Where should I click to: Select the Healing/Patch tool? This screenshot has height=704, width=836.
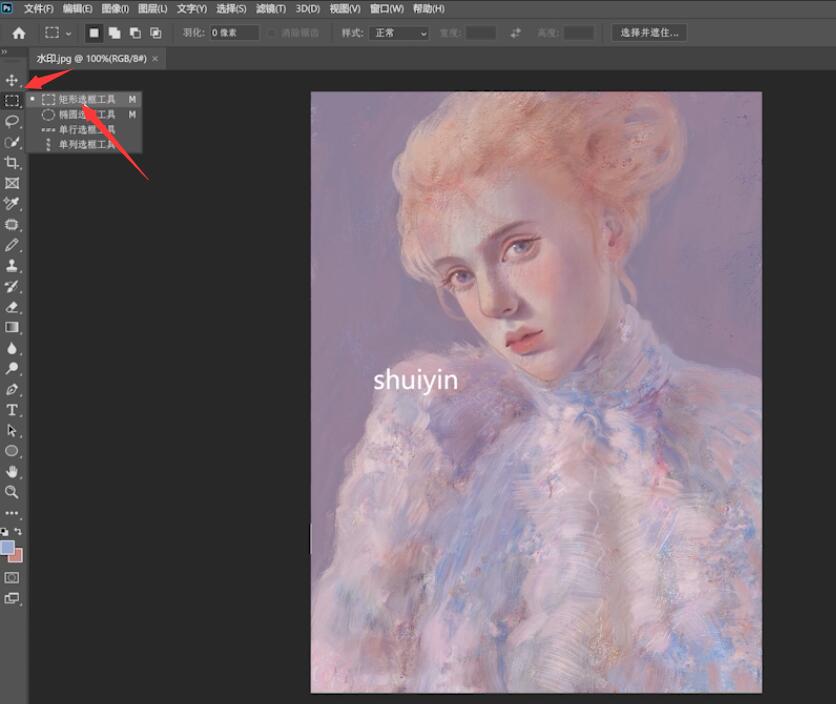pos(12,225)
